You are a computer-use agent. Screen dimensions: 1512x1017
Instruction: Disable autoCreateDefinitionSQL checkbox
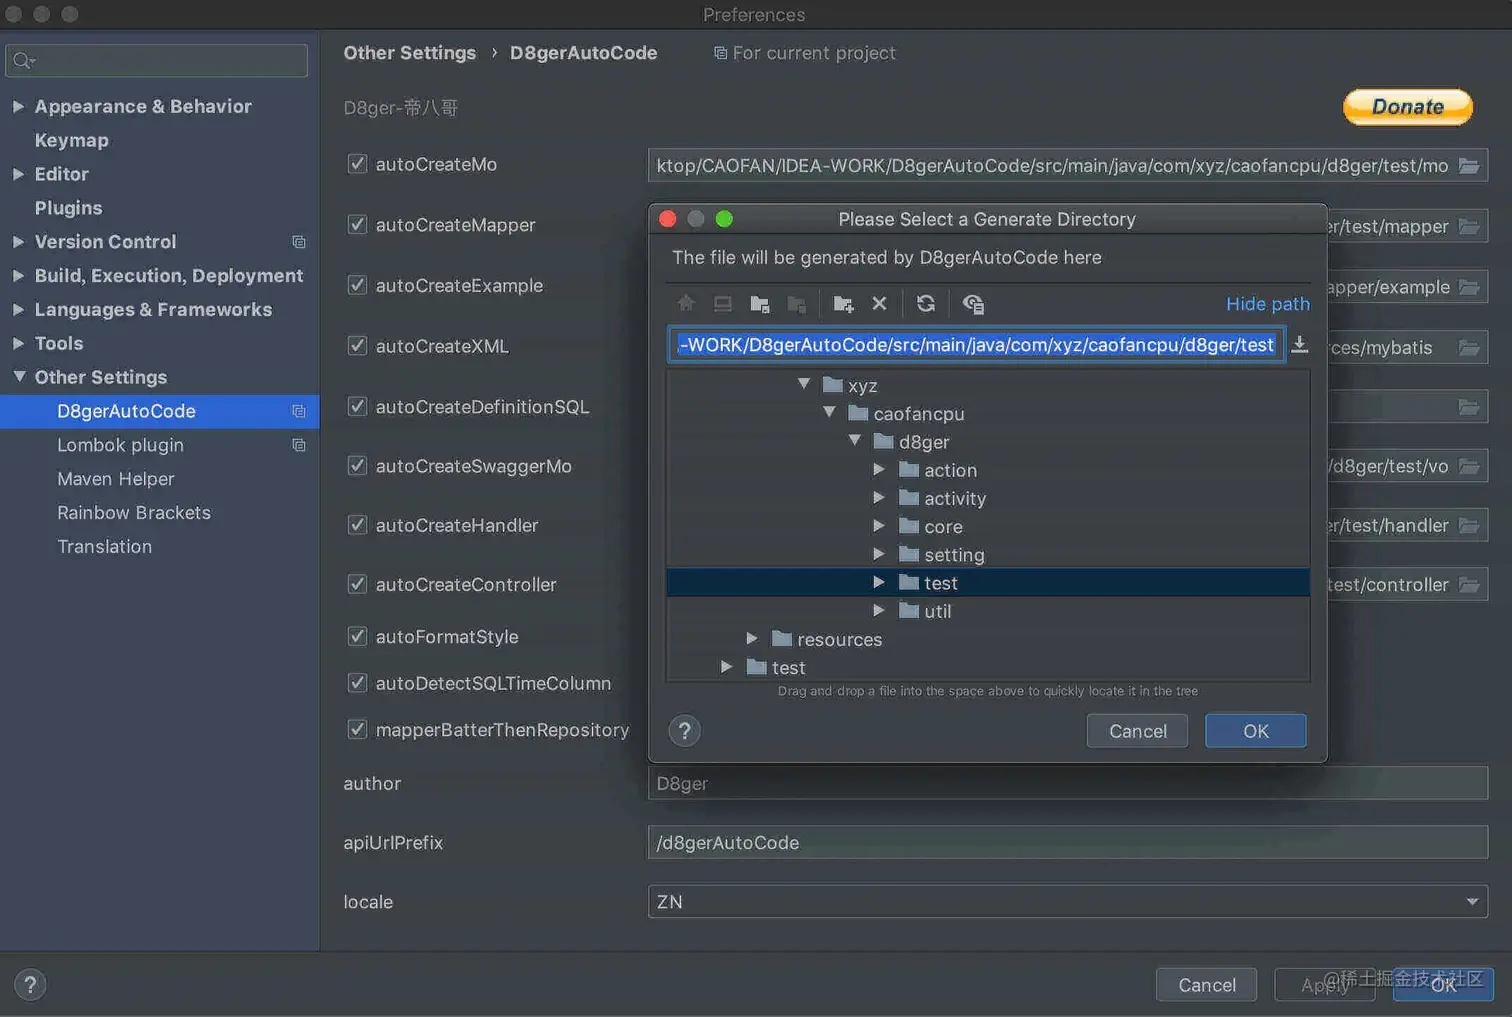tap(357, 406)
